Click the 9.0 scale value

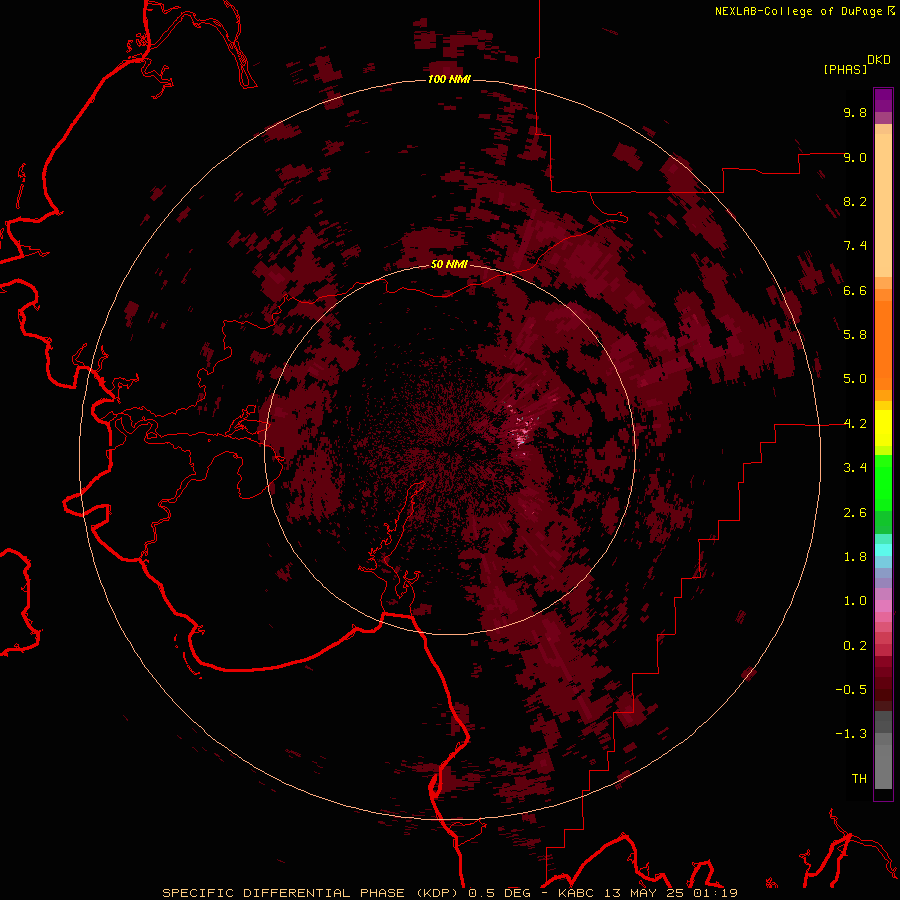[x=855, y=157]
